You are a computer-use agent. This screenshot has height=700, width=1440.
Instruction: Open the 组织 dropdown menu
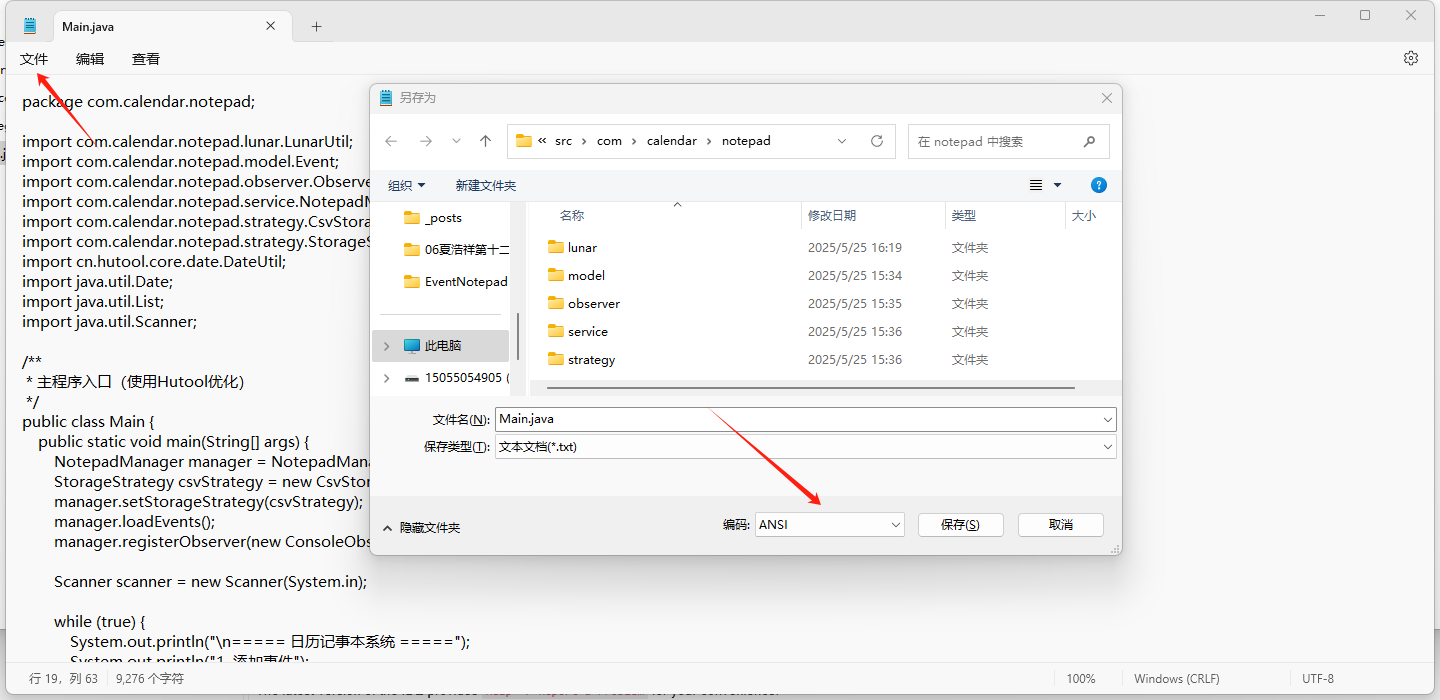(x=406, y=185)
